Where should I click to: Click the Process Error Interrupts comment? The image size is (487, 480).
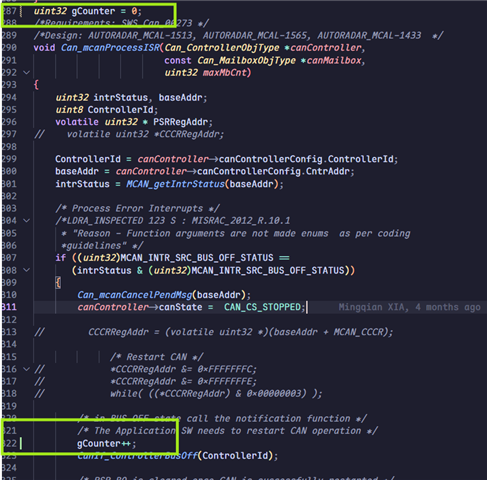[x=137, y=209]
